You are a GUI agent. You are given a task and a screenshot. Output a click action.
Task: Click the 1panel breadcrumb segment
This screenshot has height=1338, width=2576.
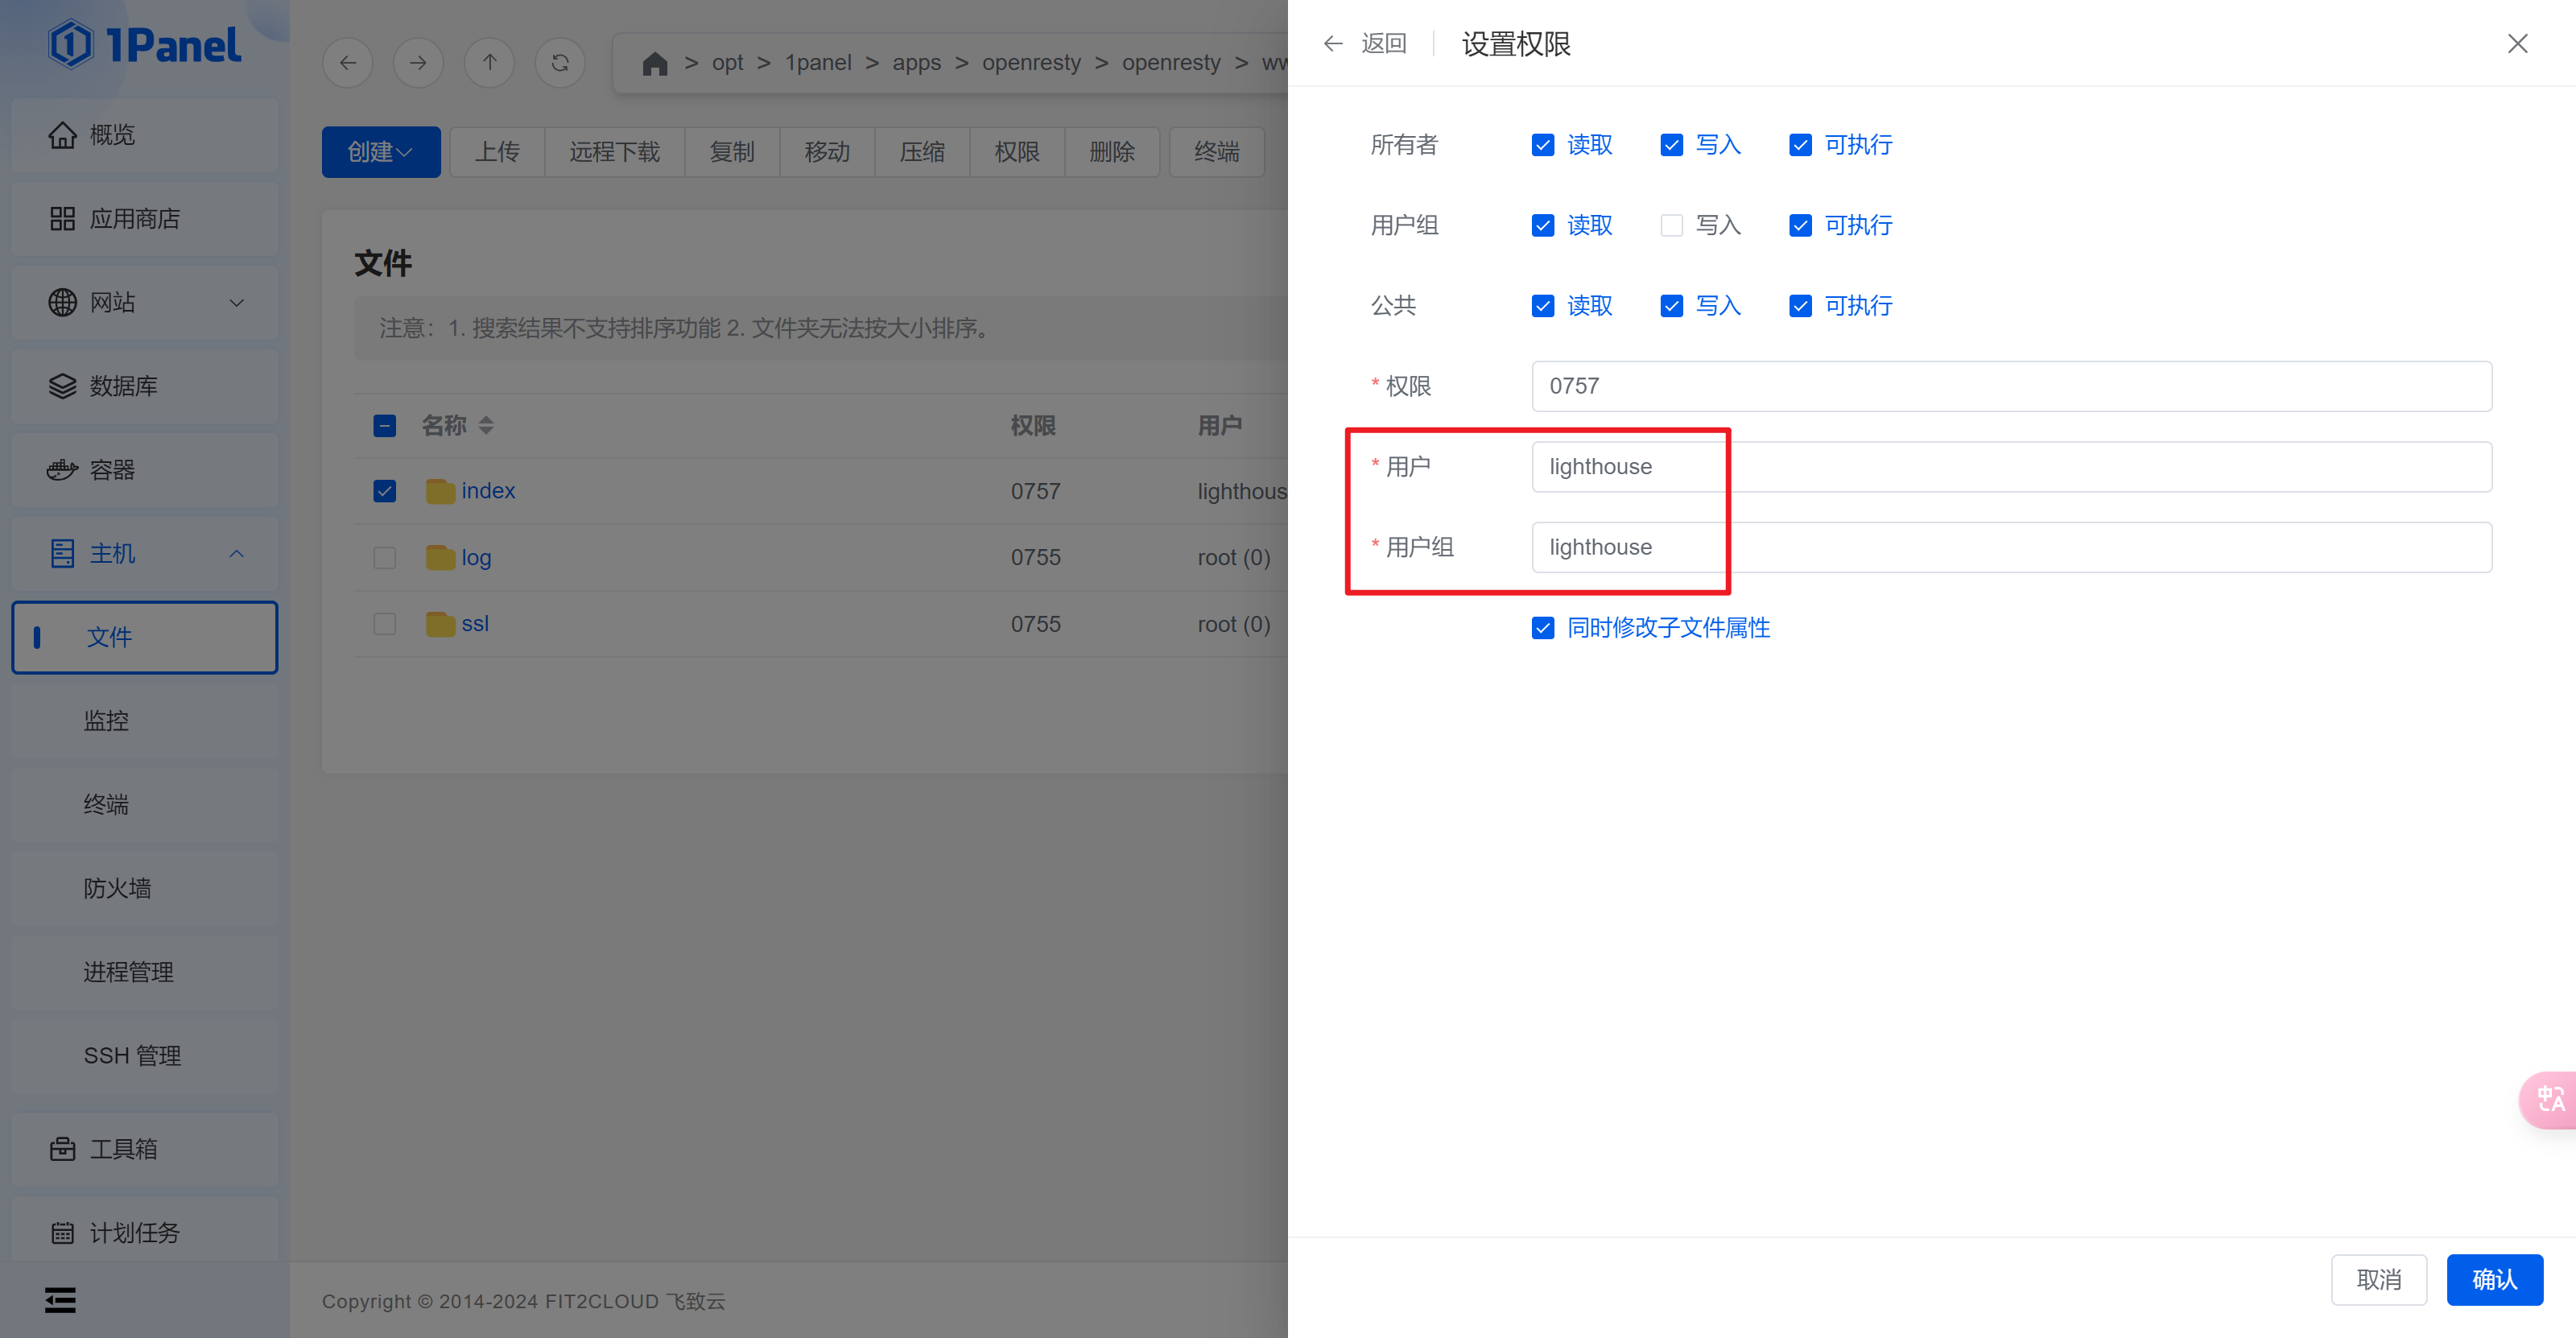tap(818, 63)
